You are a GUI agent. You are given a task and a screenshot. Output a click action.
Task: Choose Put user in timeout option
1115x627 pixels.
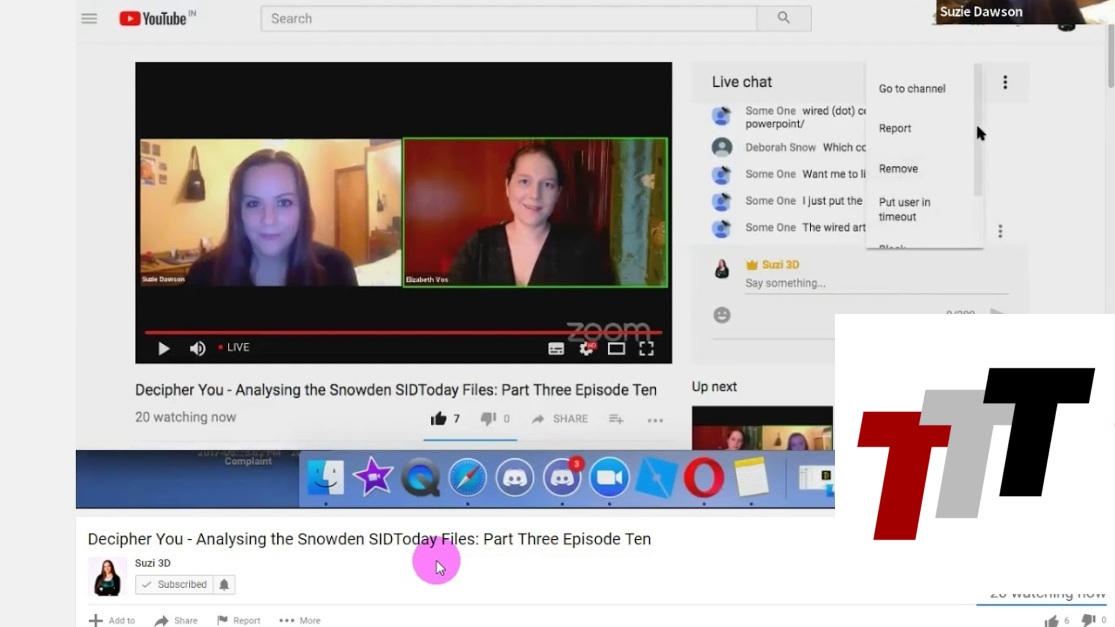pos(905,209)
